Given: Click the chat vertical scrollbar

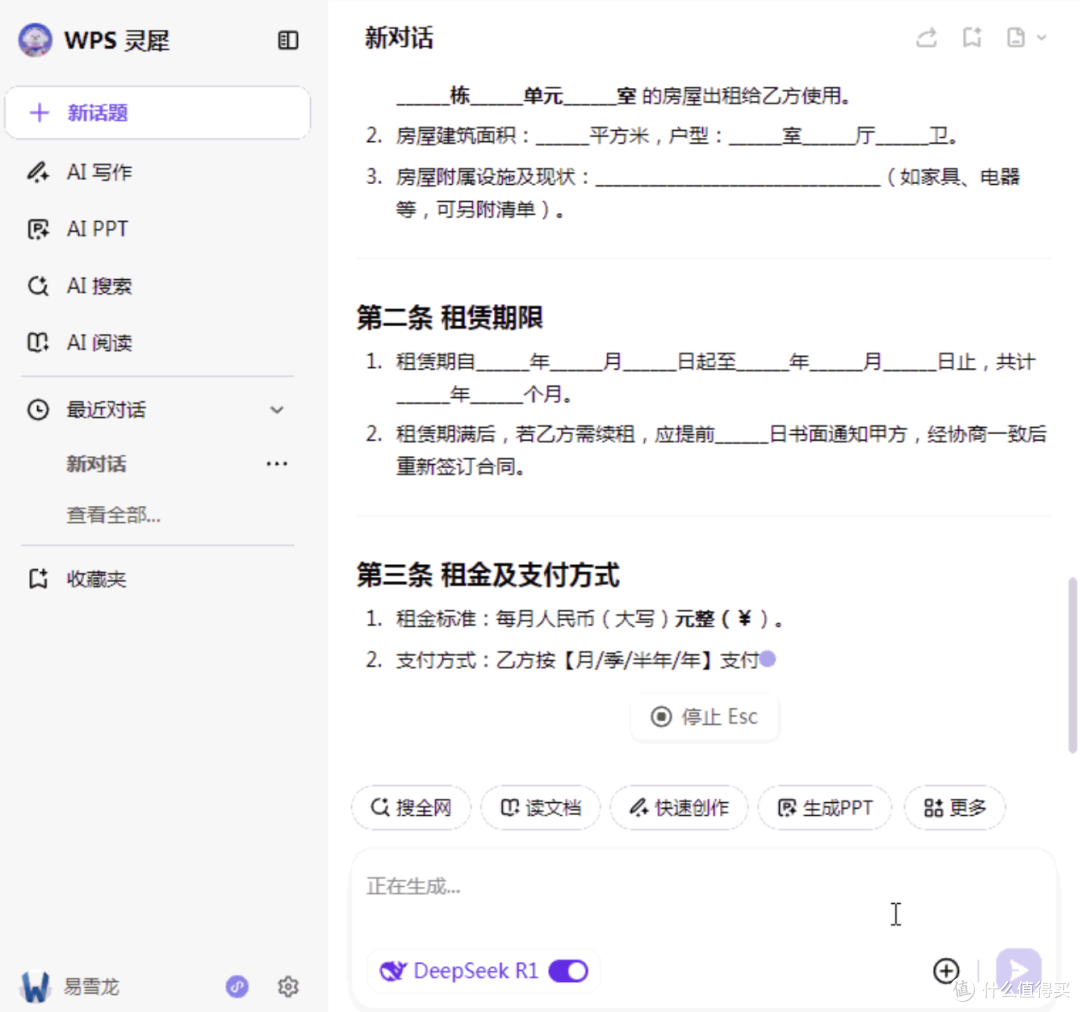Looking at the screenshot, I should [x=1072, y=665].
